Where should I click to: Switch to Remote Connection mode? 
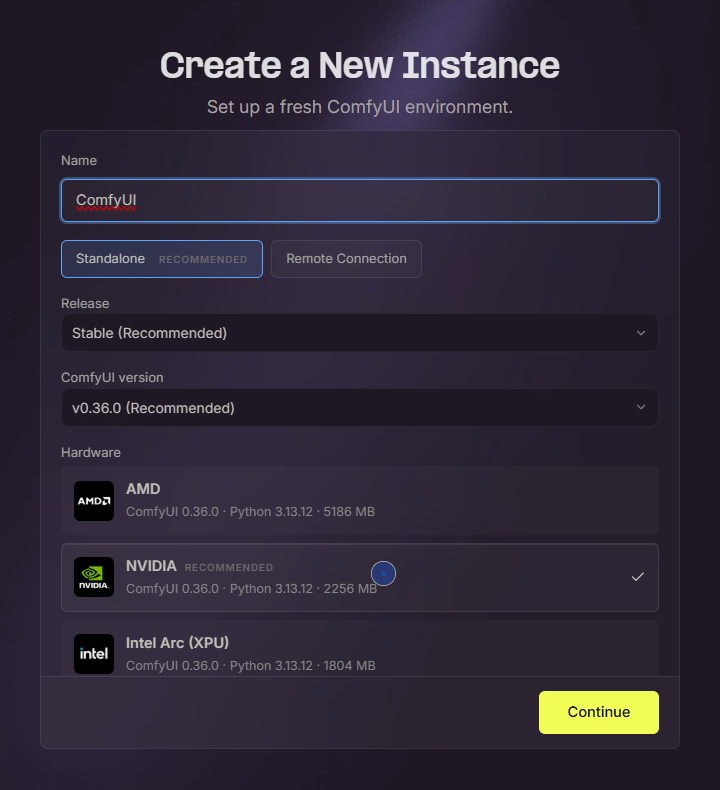(x=346, y=259)
